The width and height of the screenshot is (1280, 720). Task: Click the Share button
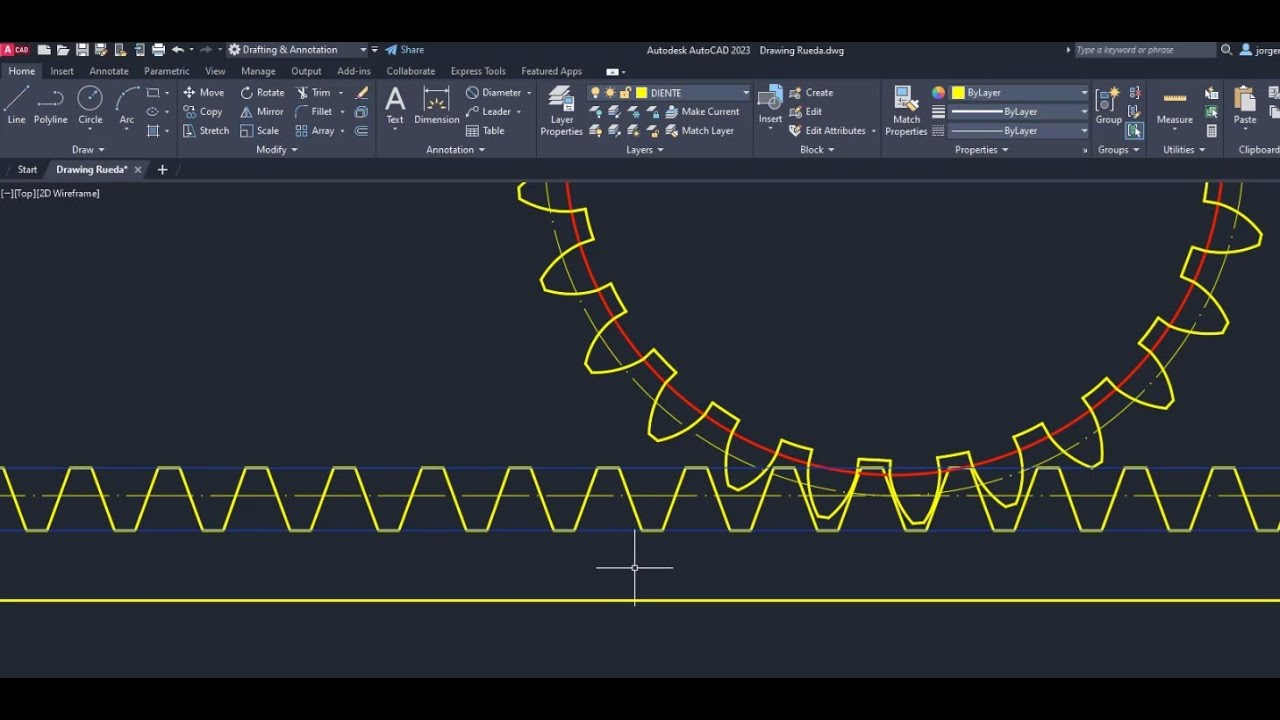pyautogui.click(x=405, y=49)
